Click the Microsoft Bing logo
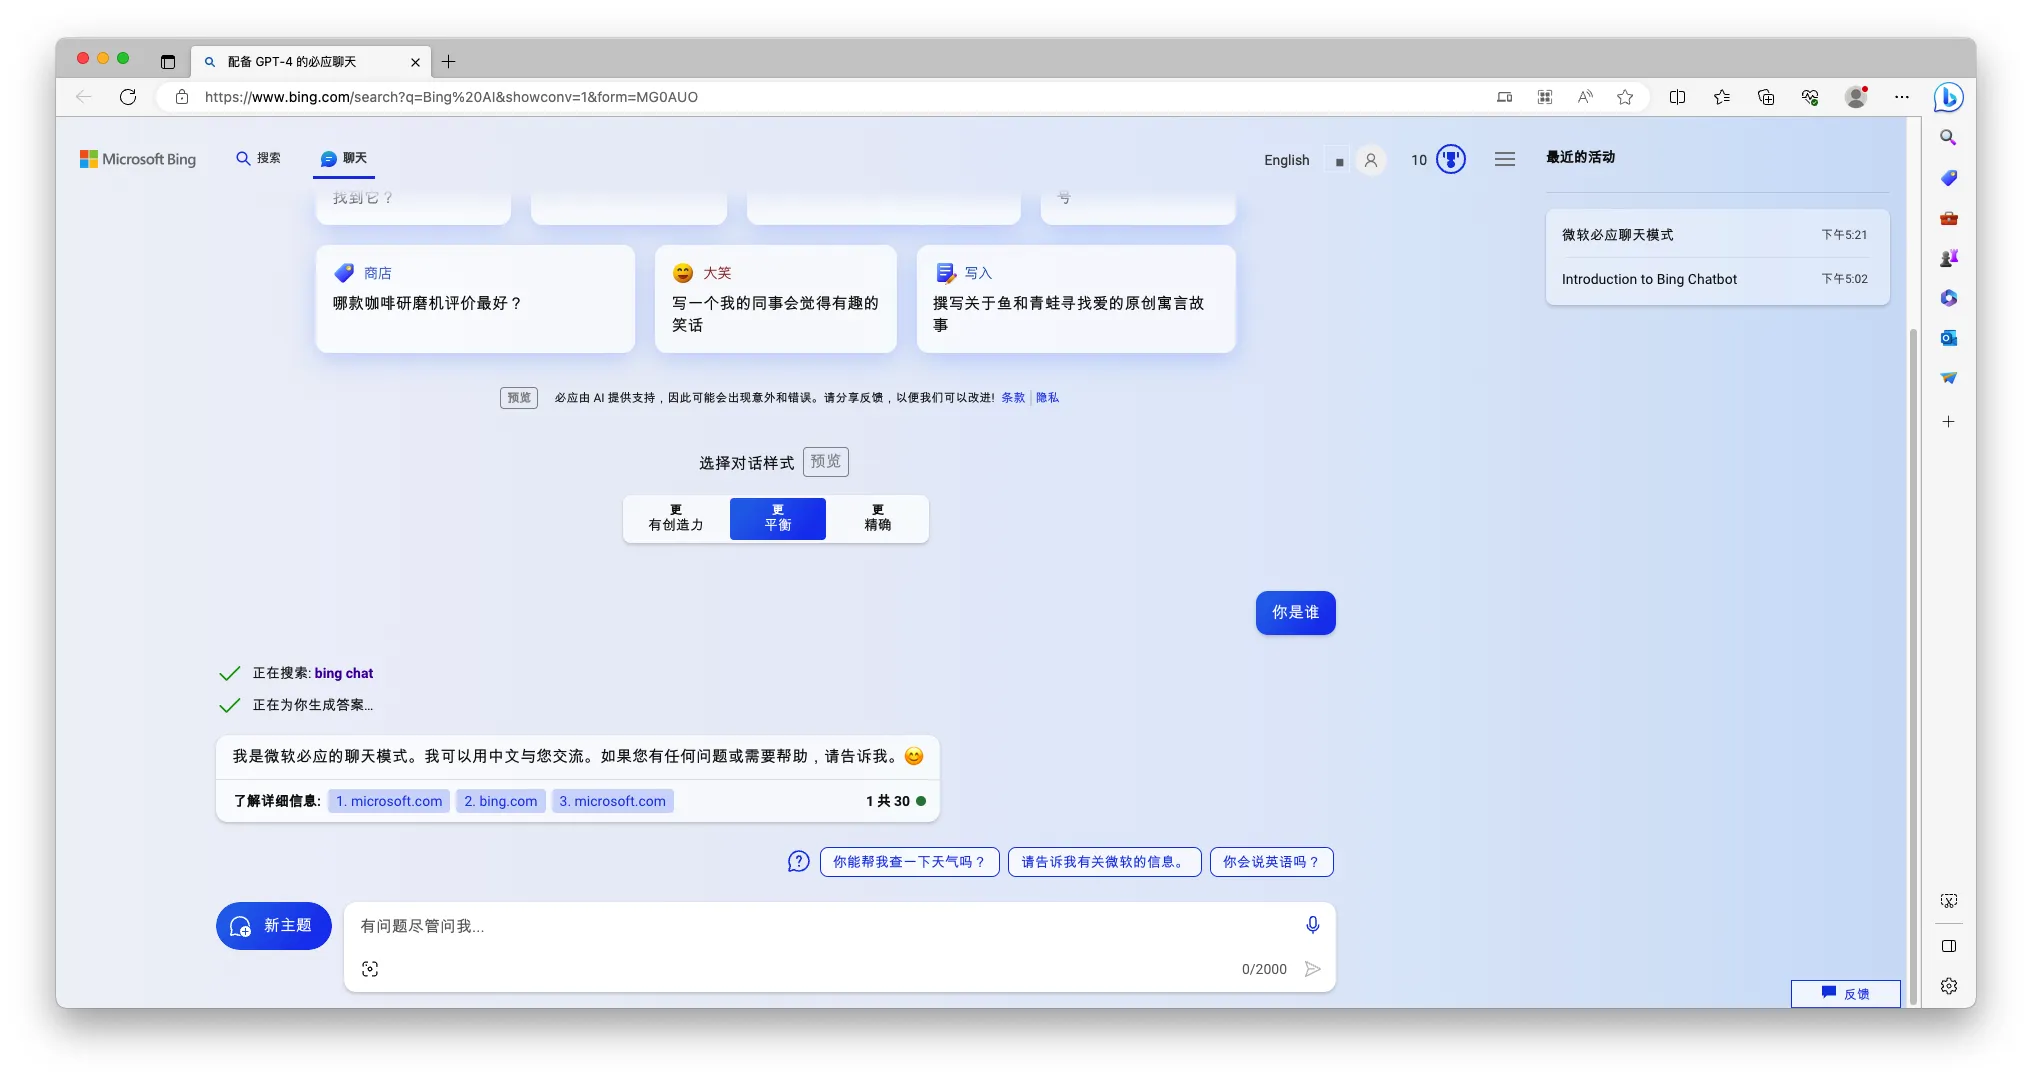 point(138,159)
